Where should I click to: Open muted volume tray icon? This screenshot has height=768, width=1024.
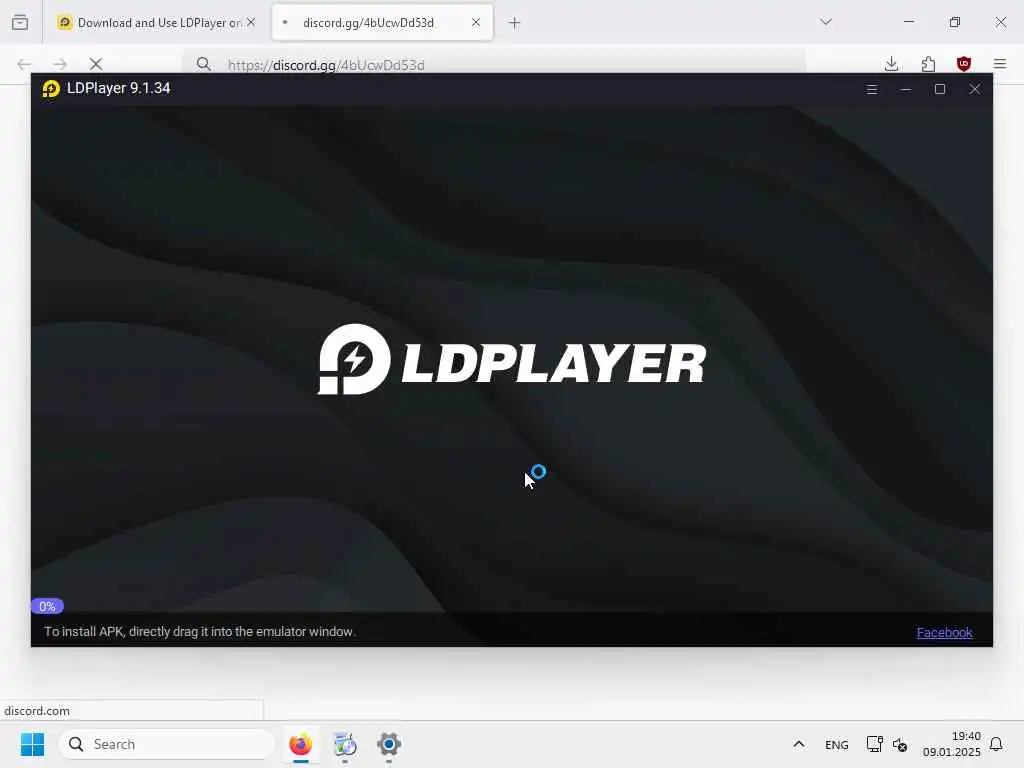click(900, 744)
